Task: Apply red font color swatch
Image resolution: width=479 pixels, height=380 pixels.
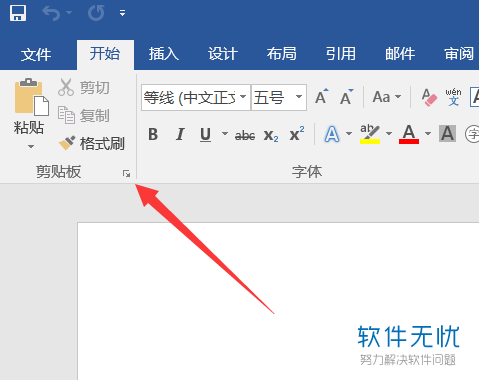Action: pos(409,135)
